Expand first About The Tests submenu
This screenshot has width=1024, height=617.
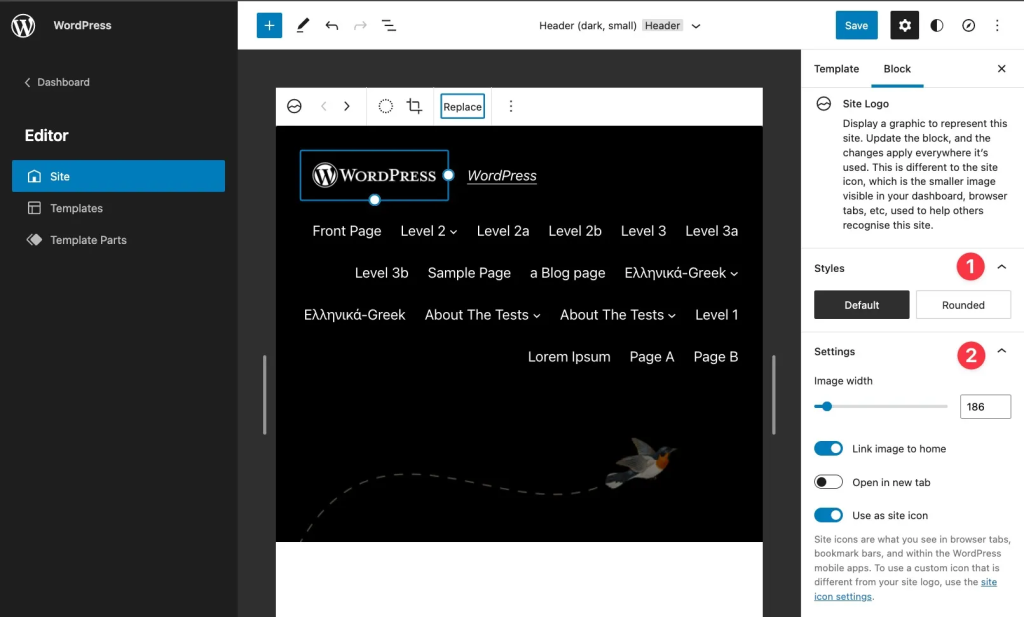pyautogui.click(x=537, y=316)
